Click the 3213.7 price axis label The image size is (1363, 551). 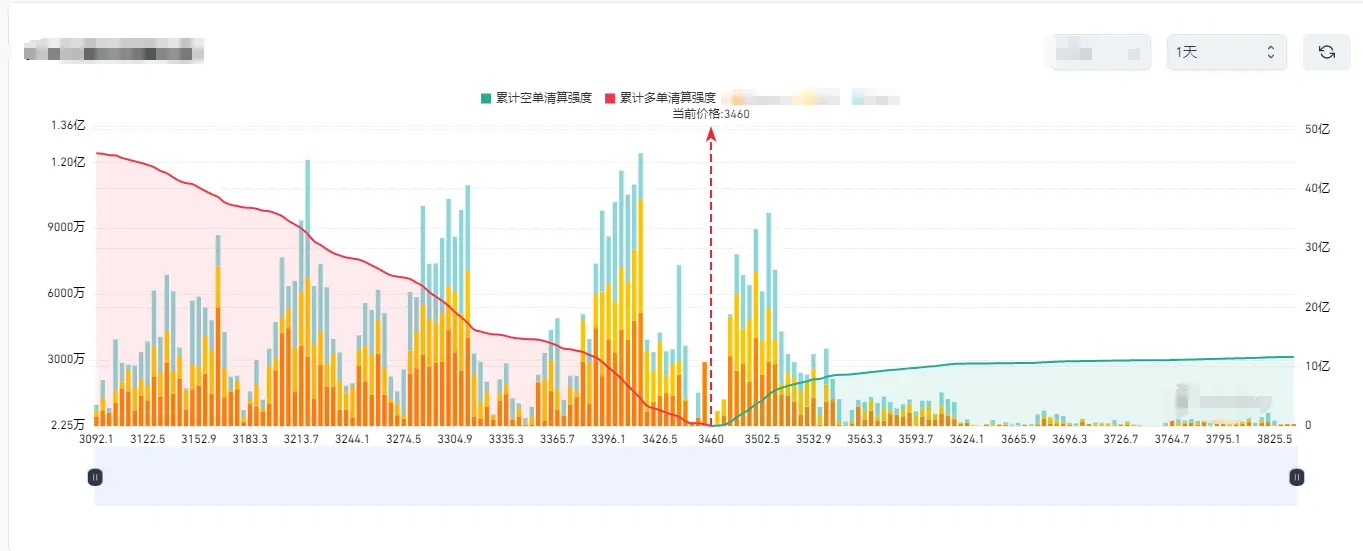(x=301, y=439)
